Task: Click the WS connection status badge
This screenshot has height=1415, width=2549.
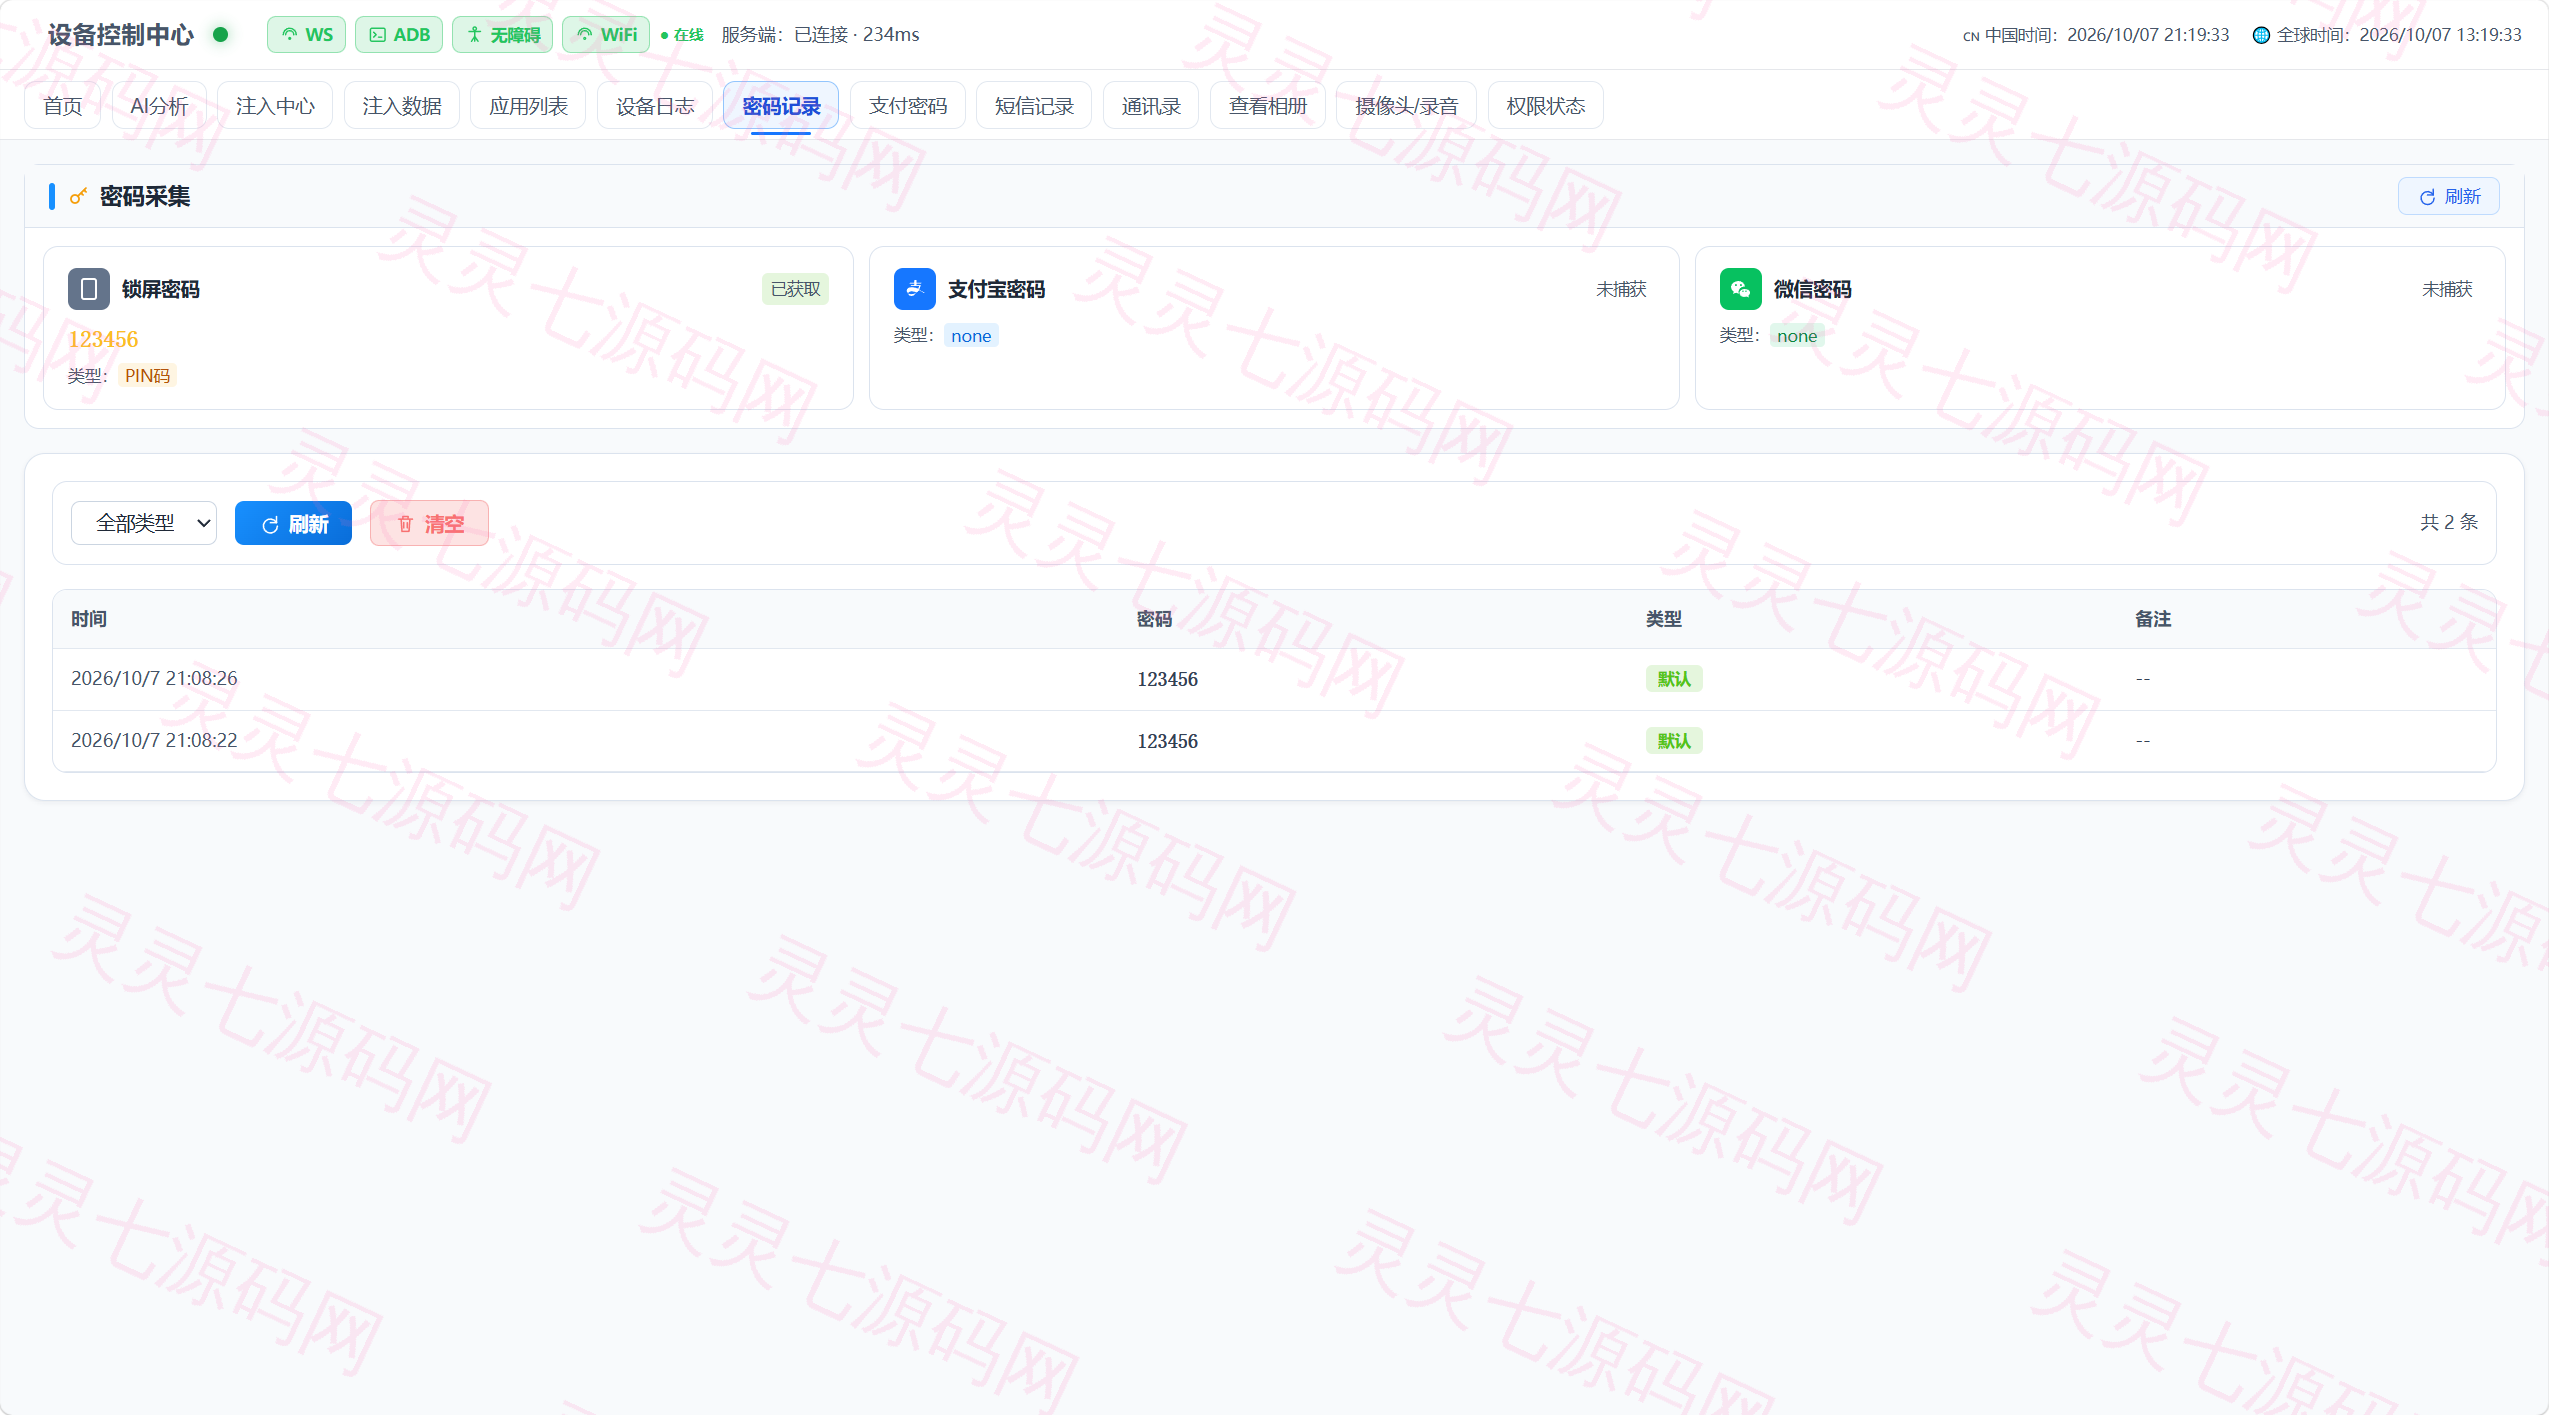Action: point(306,35)
